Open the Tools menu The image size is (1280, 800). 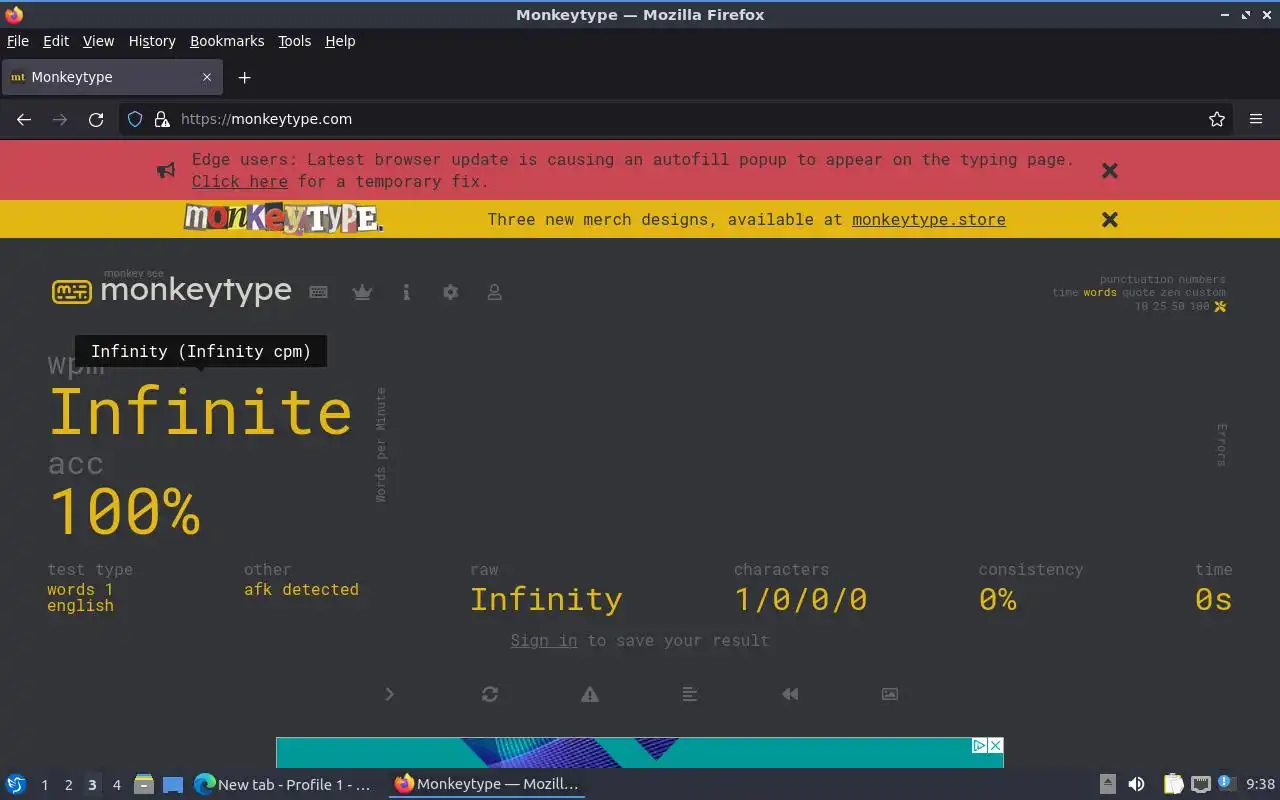tap(295, 41)
